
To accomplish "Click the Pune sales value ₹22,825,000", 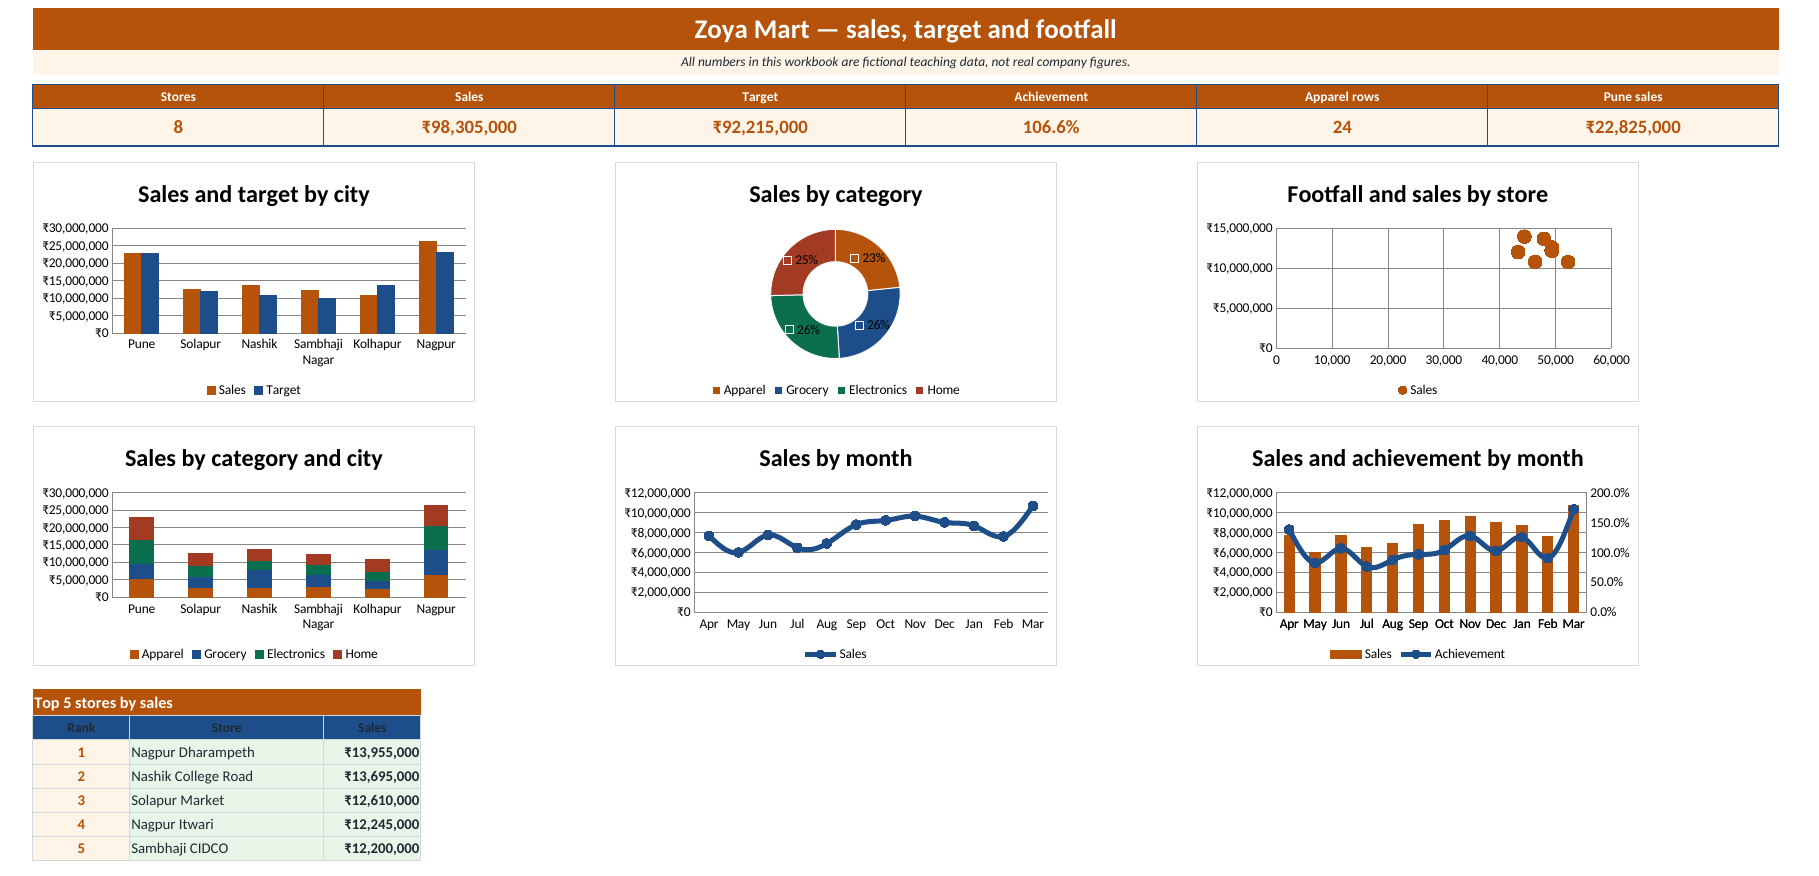I will tap(1633, 127).
